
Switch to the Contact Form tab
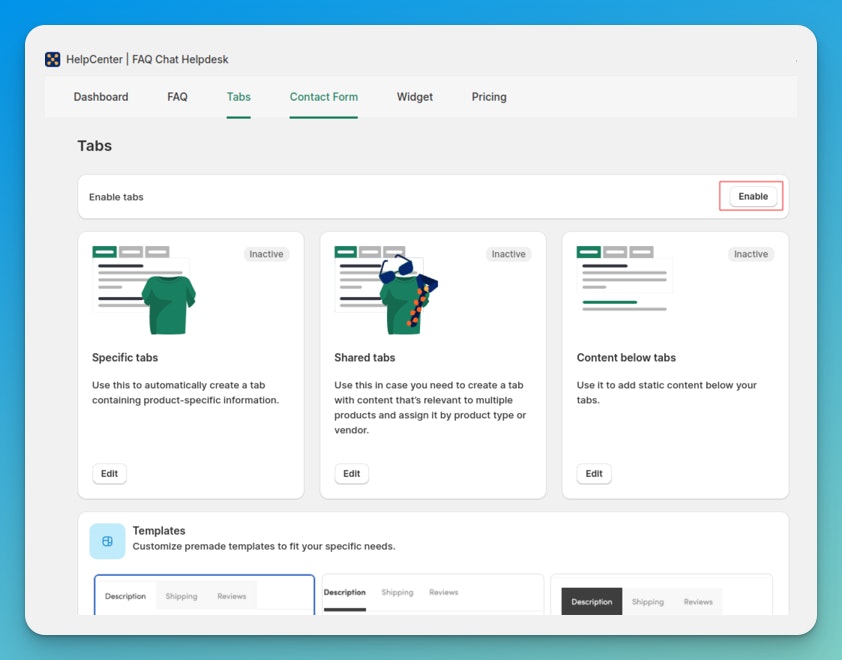[x=323, y=97]
